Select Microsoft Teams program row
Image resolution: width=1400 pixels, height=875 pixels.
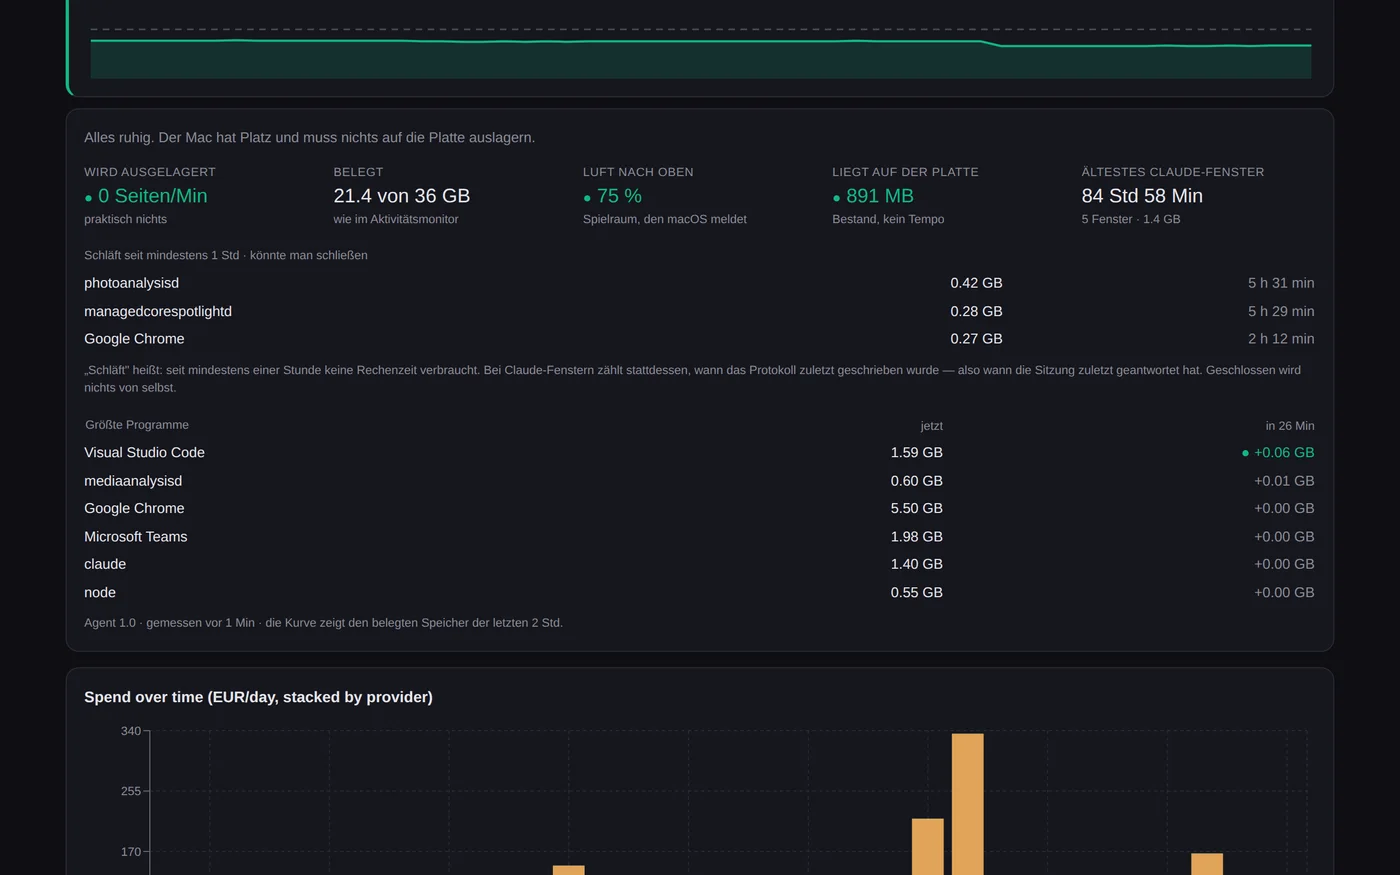pyautogui.click(x=699, y=537)
